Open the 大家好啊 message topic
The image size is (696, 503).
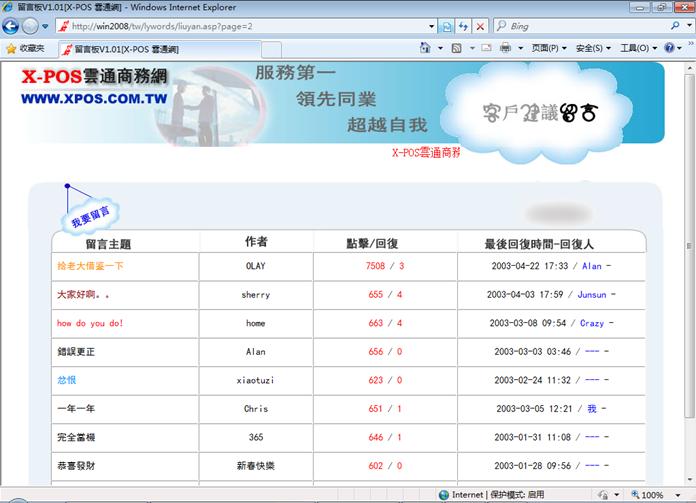click(x=84, y=295)
